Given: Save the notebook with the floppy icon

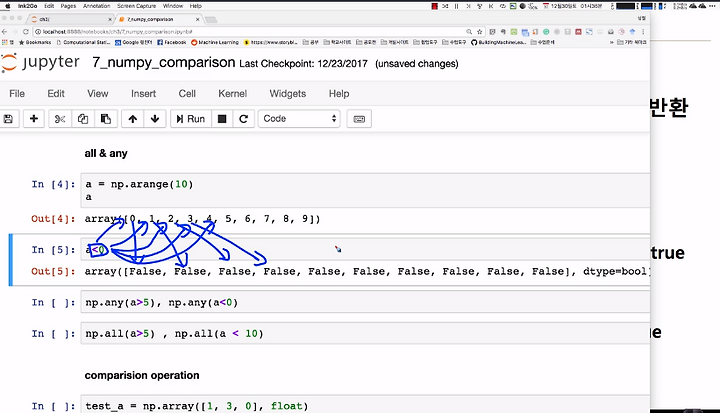Looking at the screenshot, I should click(x=8, y=119).
